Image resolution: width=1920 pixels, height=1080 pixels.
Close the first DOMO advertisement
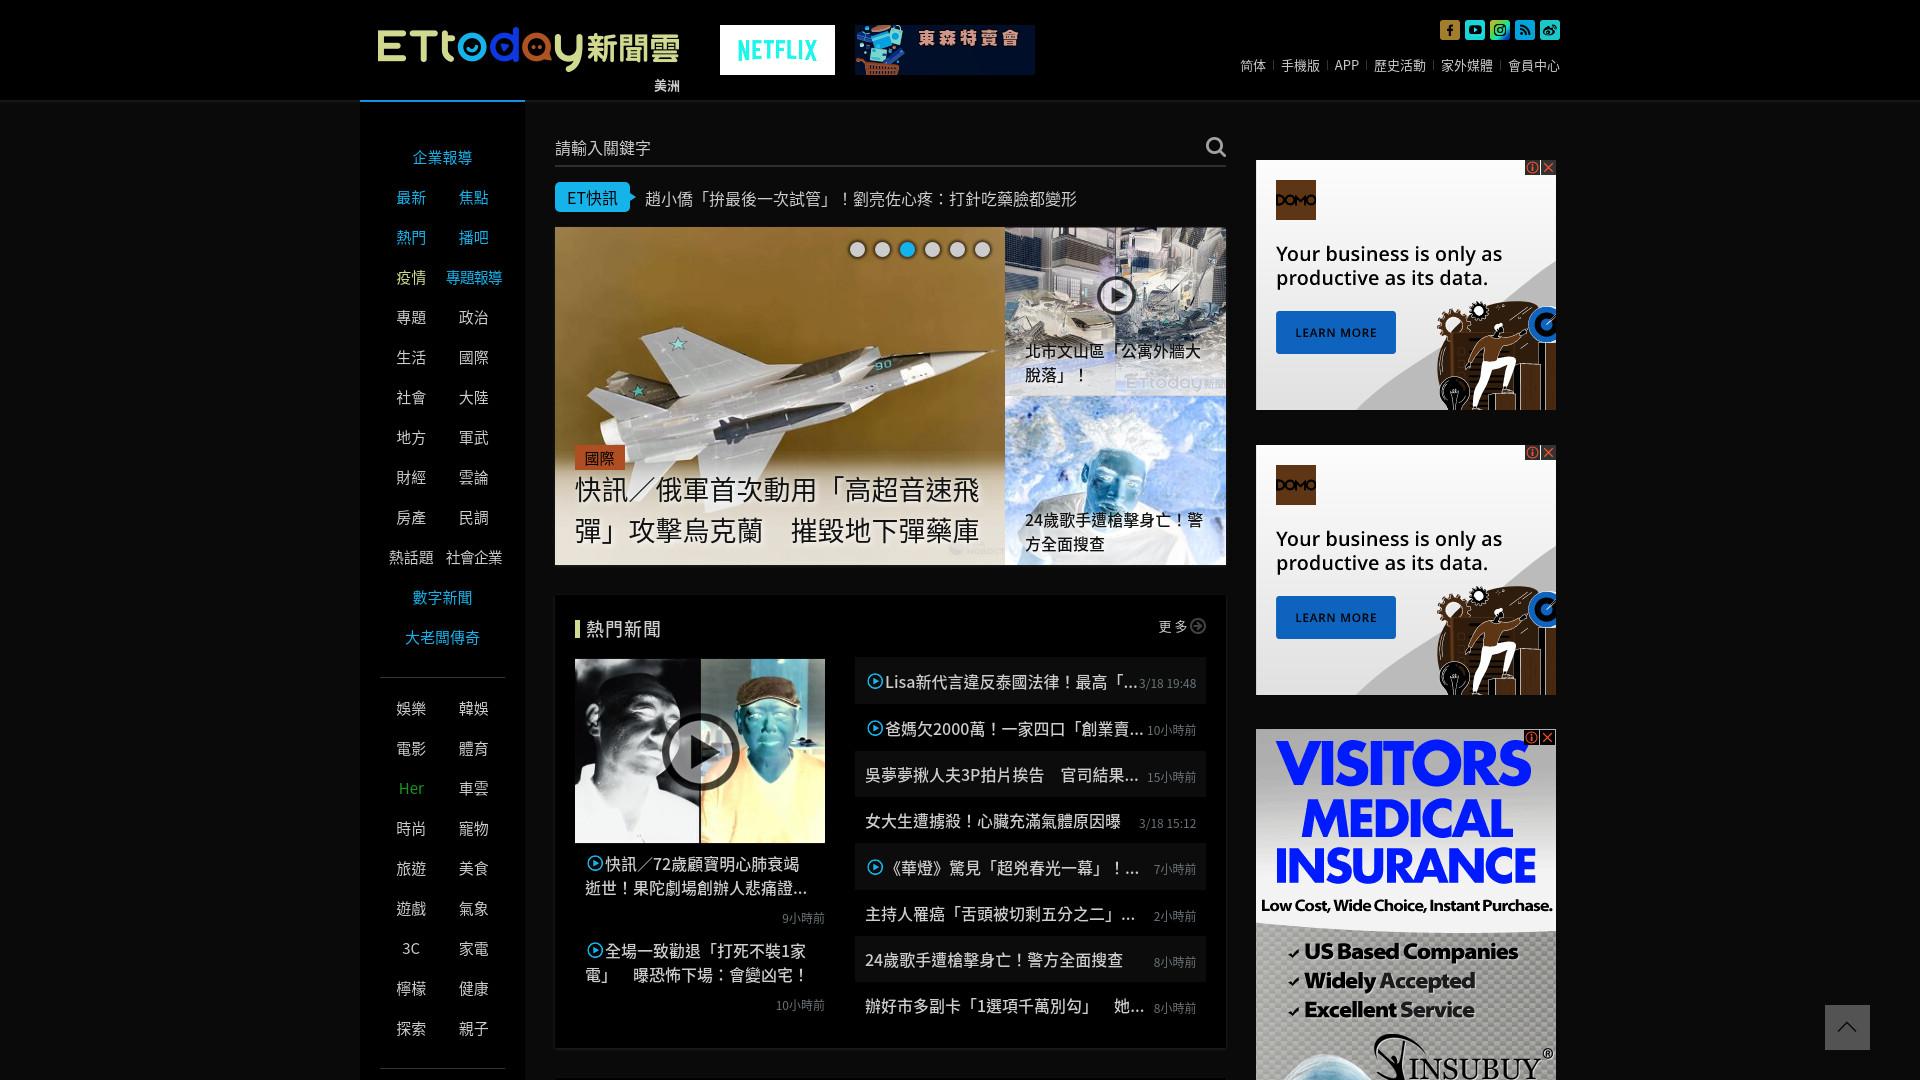click(x=1548, y=167)
